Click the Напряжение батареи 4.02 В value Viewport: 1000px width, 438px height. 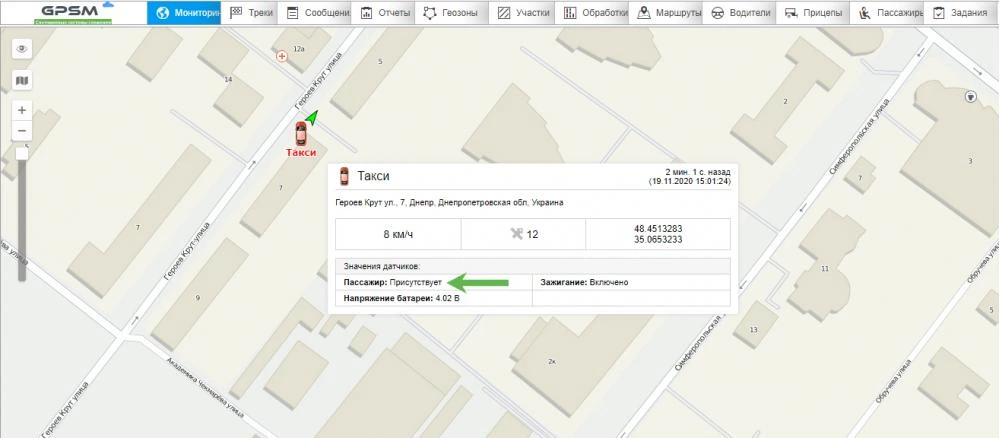(x=401, y=298)
